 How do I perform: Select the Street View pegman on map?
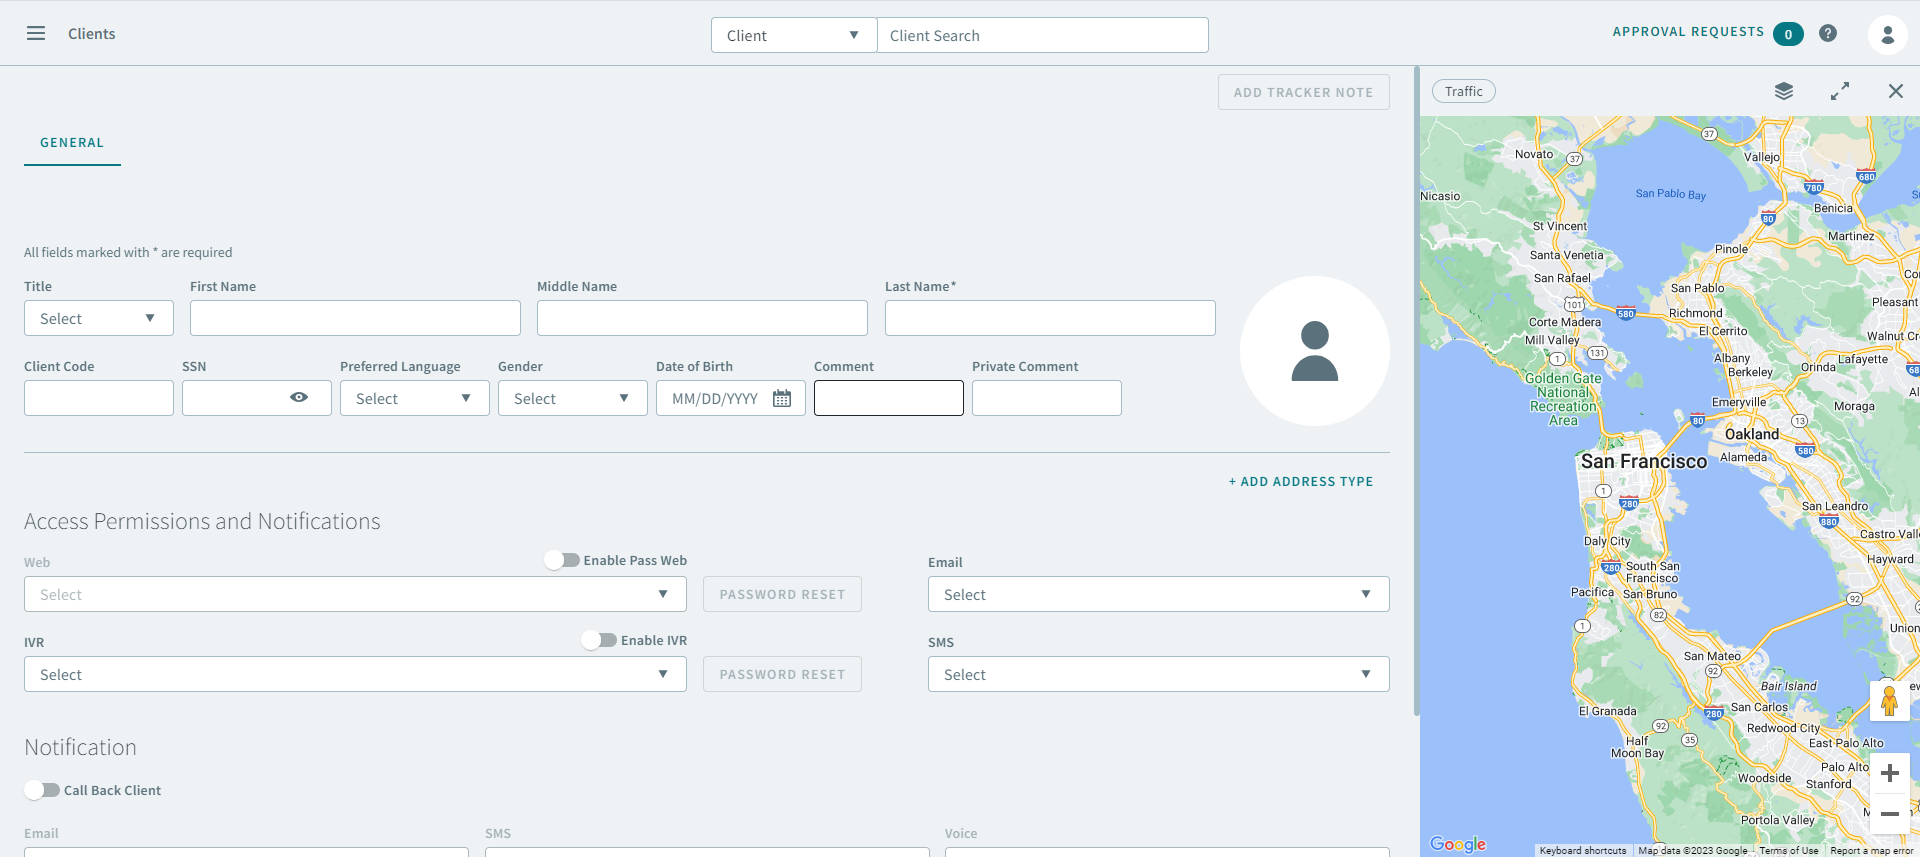click(x=1889, y=701)
